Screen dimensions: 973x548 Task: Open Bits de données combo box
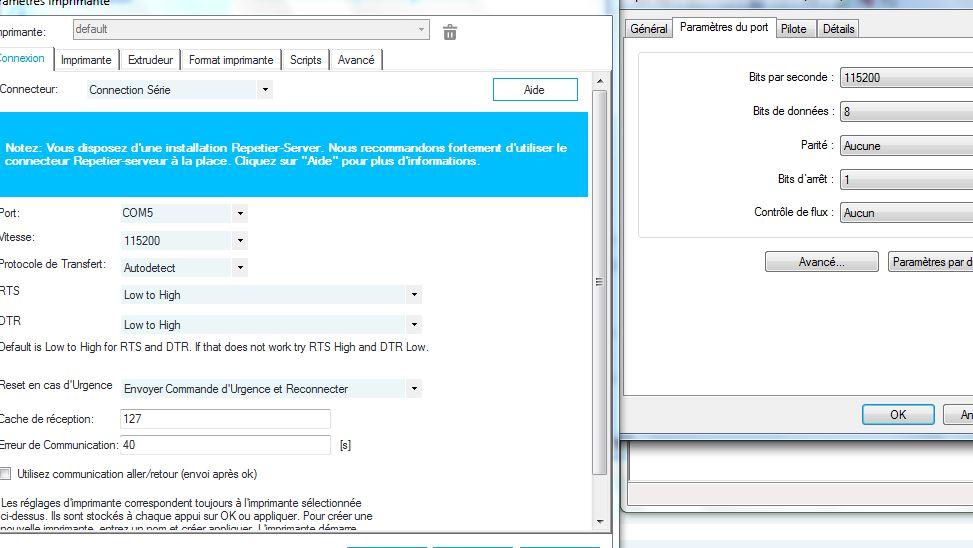906,112
